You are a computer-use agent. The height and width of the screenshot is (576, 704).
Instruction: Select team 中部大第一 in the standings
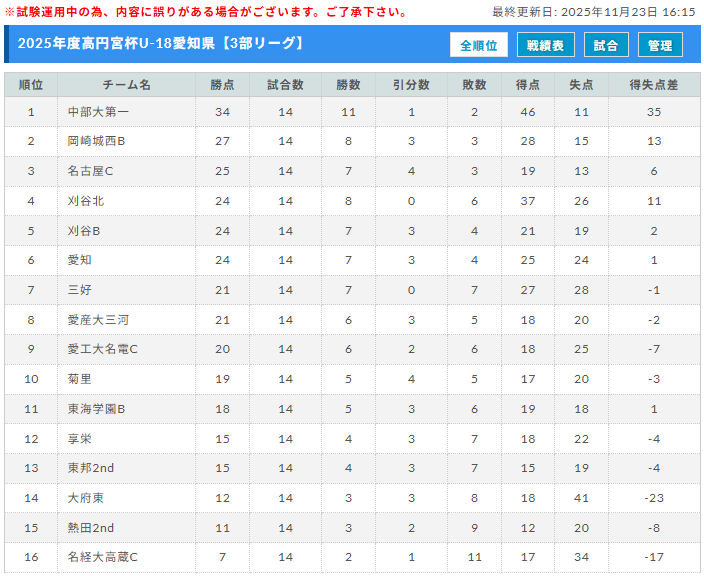click(92, 112)
